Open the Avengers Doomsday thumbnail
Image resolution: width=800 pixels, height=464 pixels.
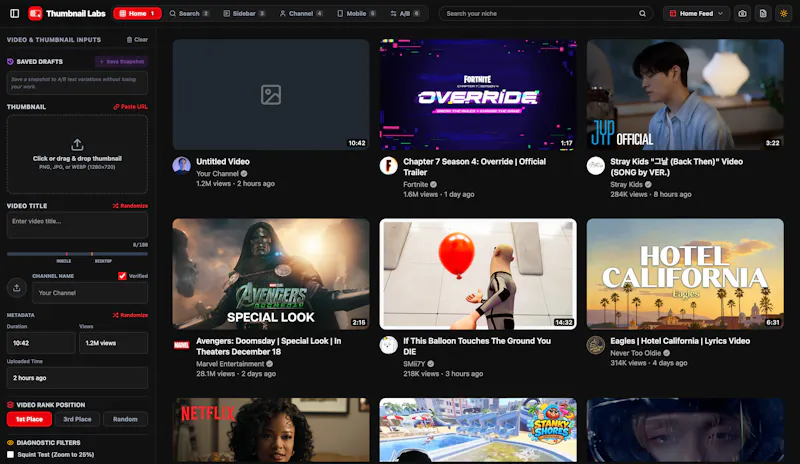click(271, 274)
